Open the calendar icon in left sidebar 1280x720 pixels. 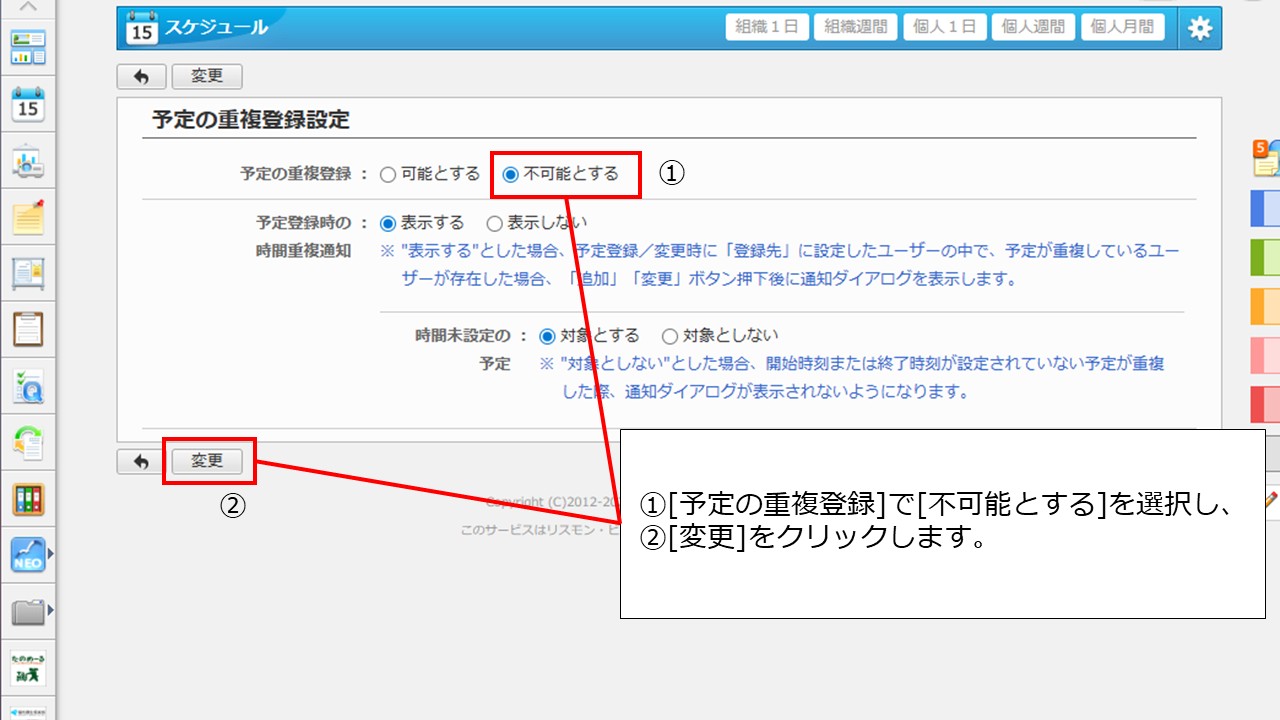pos(28,103)
